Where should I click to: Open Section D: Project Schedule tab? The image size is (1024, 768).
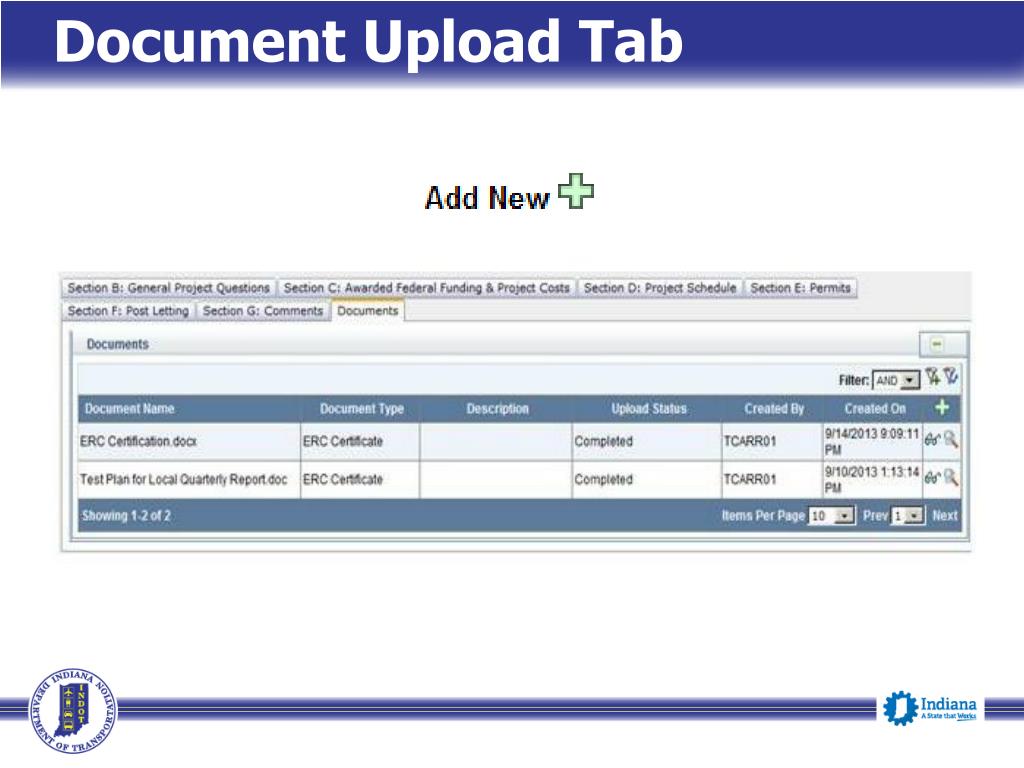(x=660, y=288)
